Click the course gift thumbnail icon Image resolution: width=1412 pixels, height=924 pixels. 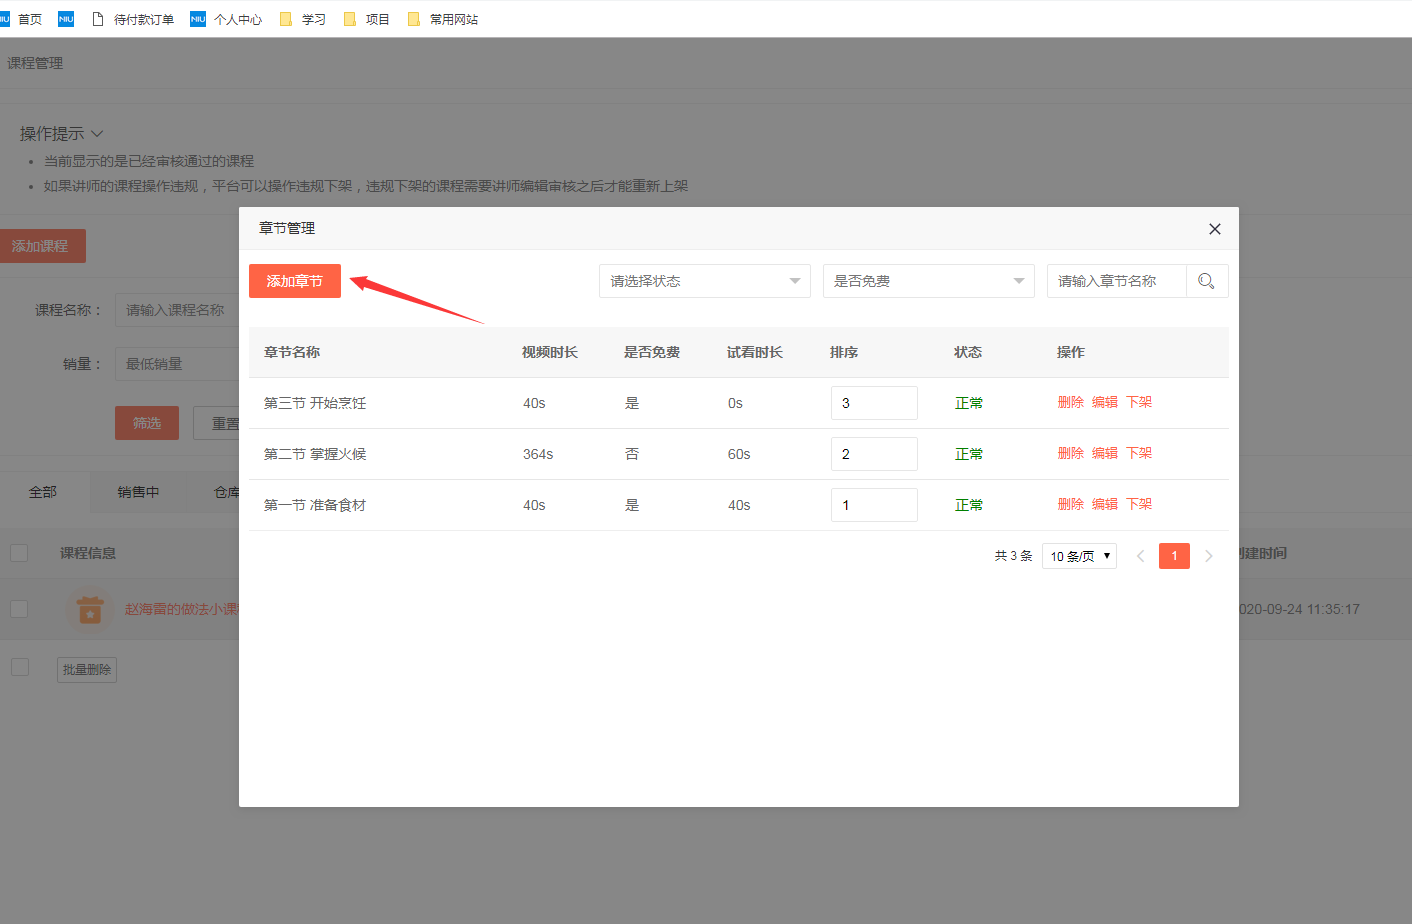pyautogui.click(x=90, y=609)
